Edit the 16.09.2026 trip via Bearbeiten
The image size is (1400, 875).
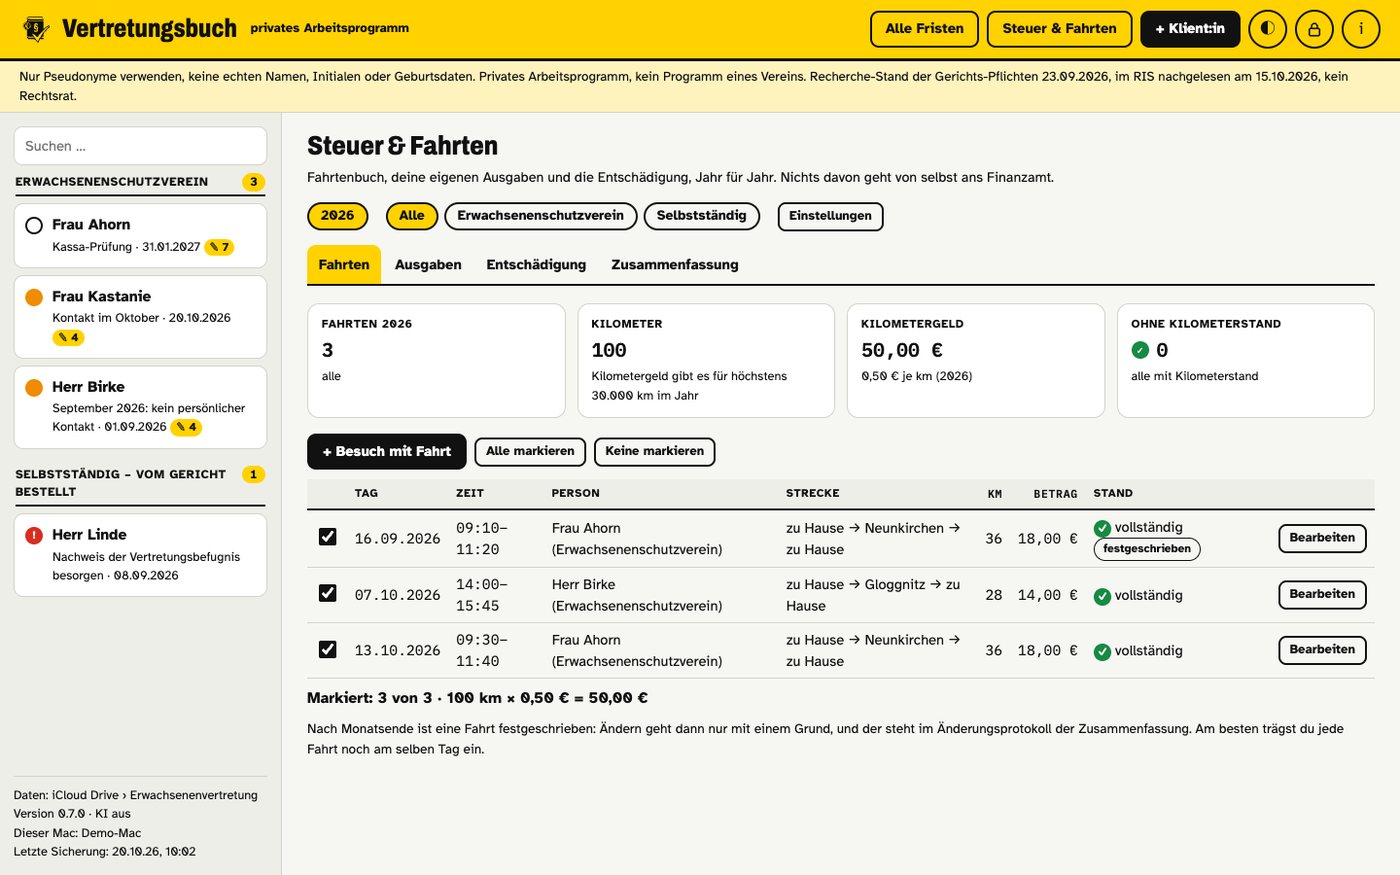click(1322, 538)
